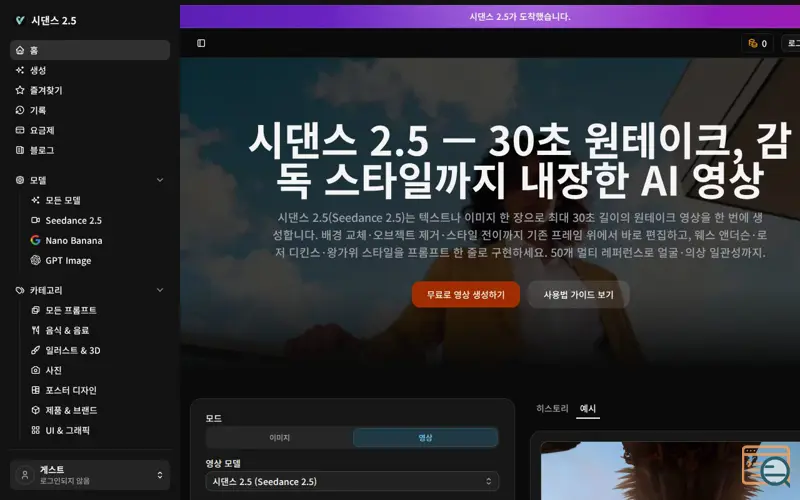The height and width of the screenshot is (500, 800).
Task: Click the squares icon beside UI & 그래픽
Action: [x=35, y=430]
